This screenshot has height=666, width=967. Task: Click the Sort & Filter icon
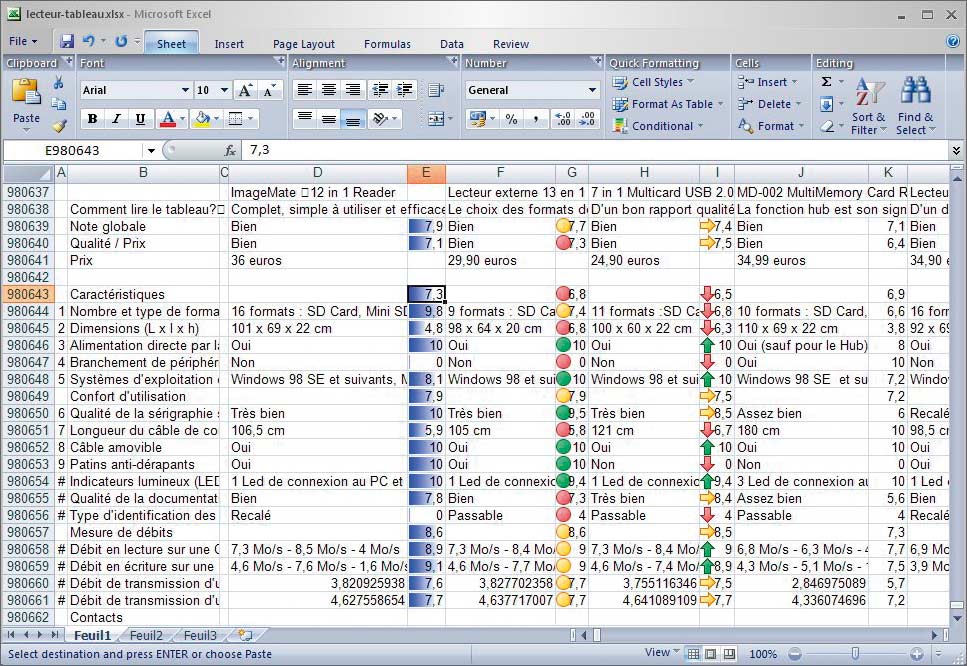[x=869, y=93]
